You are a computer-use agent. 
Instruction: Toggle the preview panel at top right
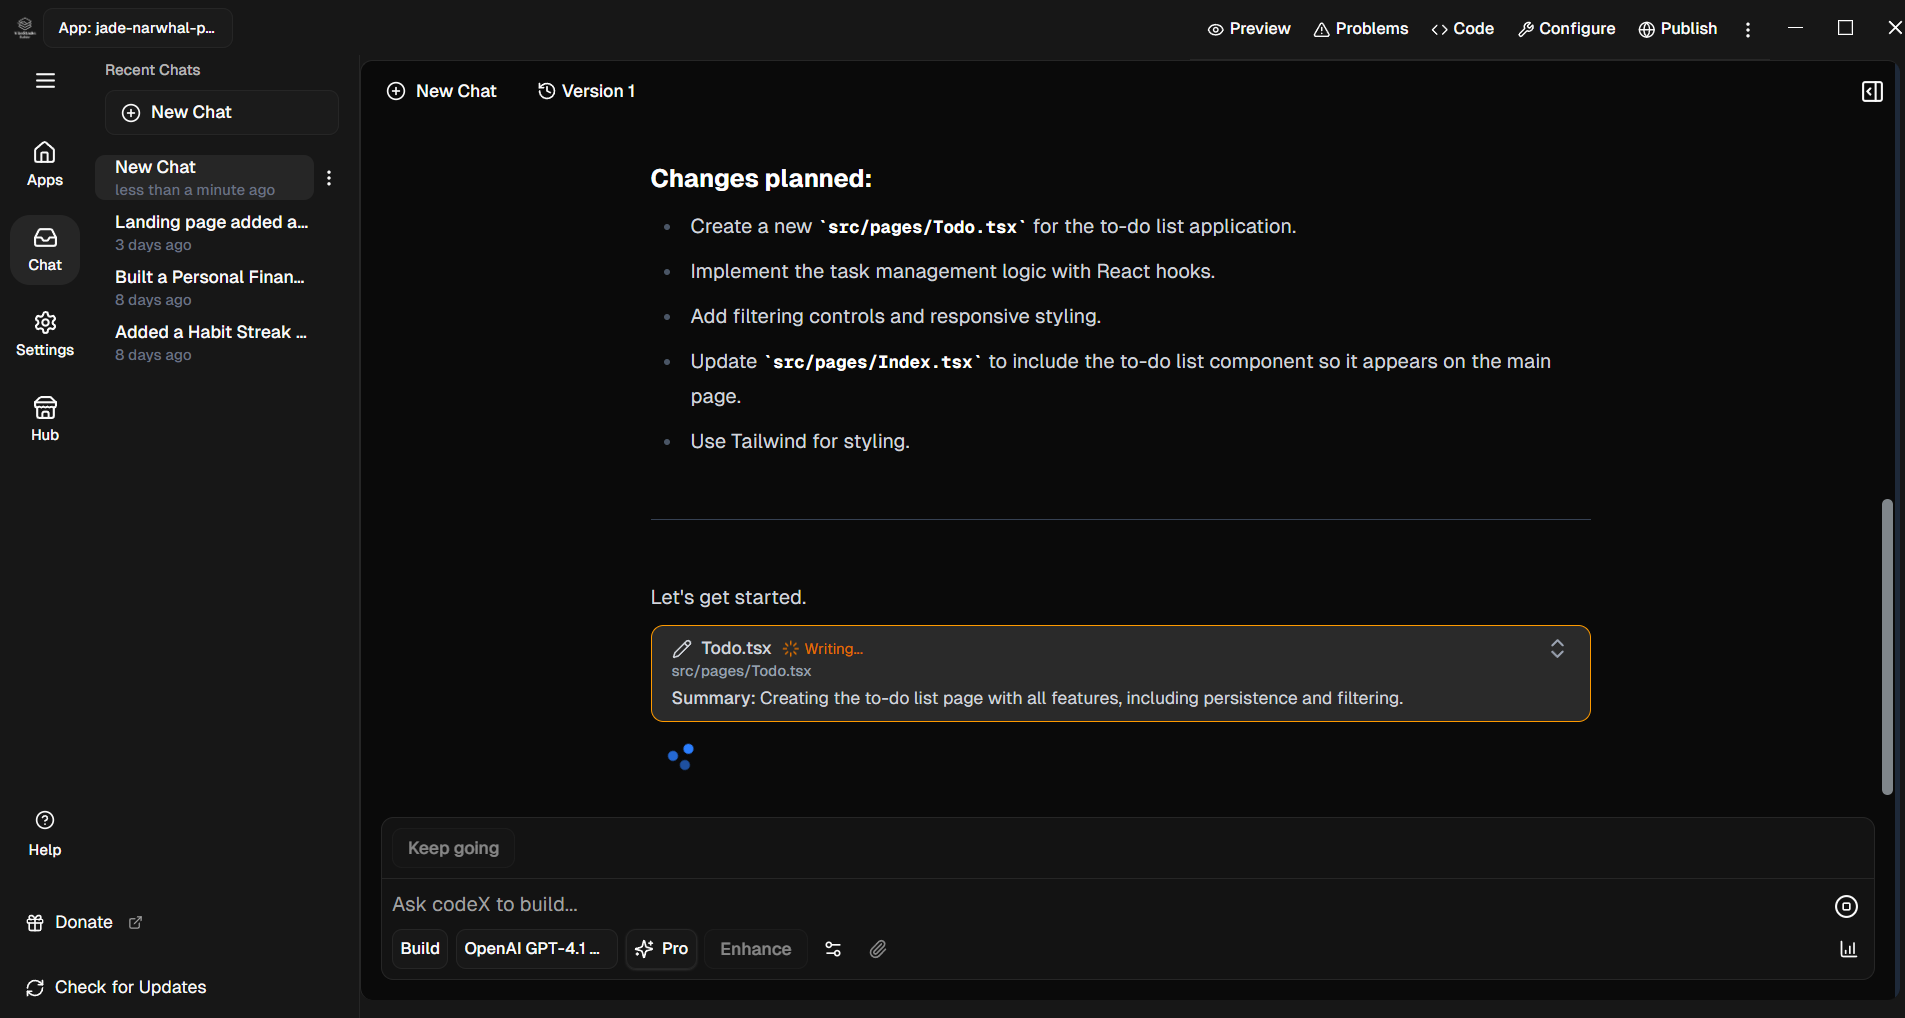pyautogui.click(x=1872, y=92)
